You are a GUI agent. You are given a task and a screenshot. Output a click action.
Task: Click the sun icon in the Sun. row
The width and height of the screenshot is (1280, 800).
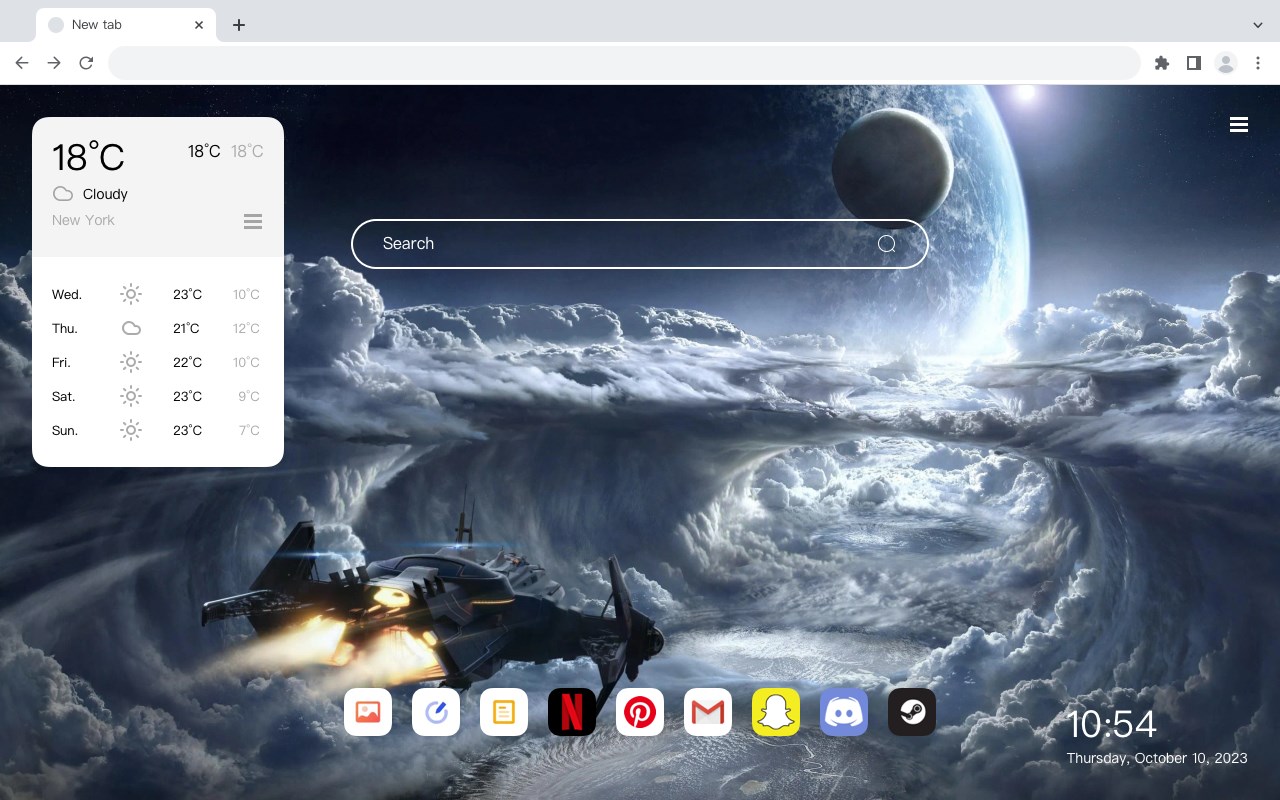131,430
